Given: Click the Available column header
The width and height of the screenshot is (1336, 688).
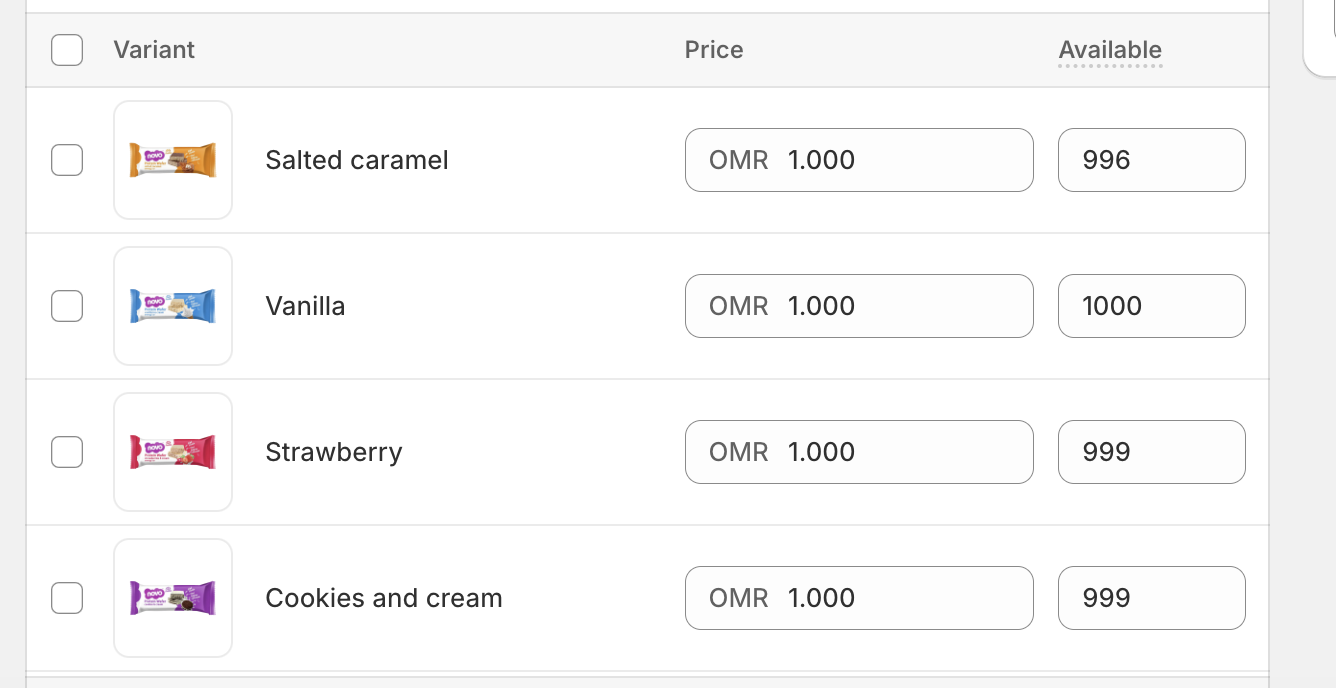Looking at the screenshot, I should 1110,50.
